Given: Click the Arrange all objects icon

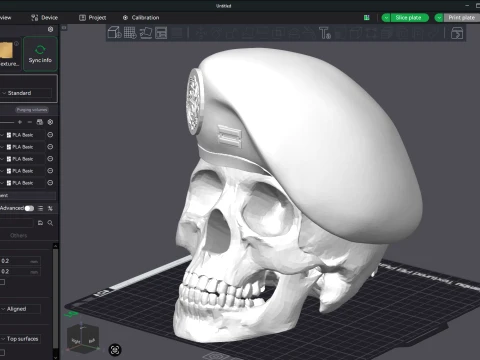Looking at the screenshot, I should [161, 33].
